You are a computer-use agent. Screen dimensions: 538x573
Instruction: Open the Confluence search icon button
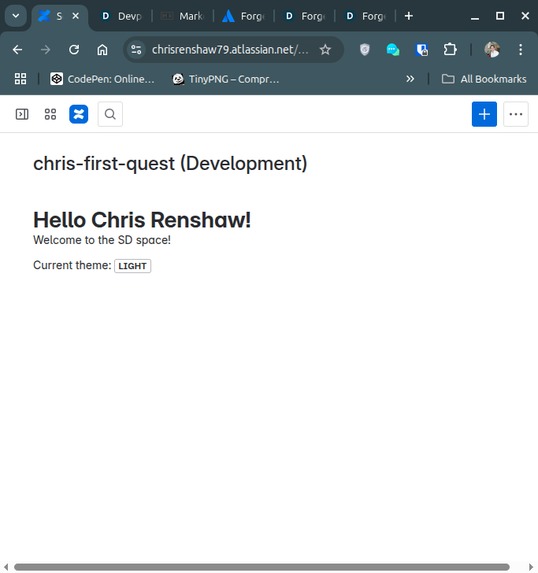pyautogui.click(x=110, y=114)
